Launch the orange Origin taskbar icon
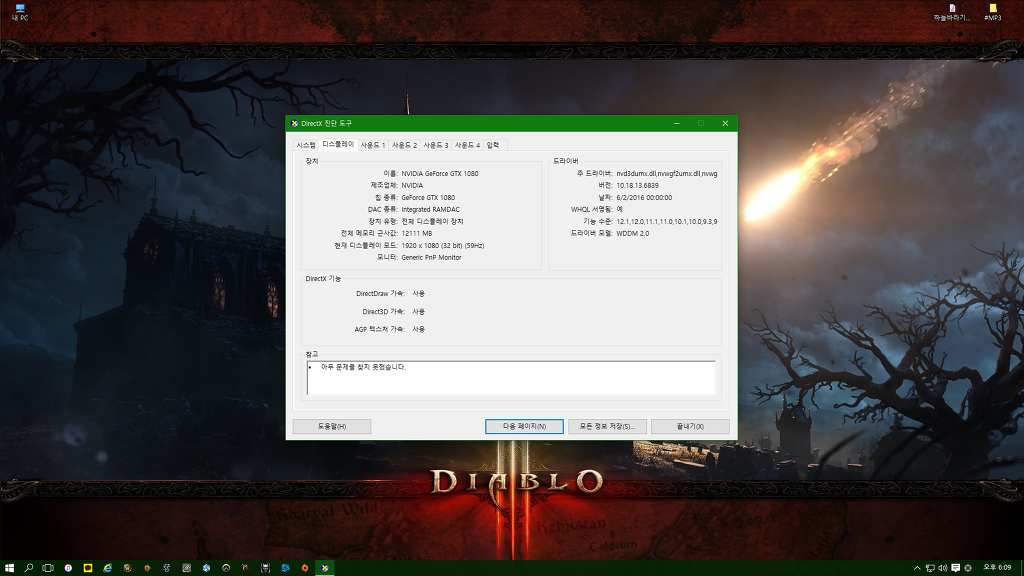Viewport: 1024px width, 576px height. coord(305,568)
